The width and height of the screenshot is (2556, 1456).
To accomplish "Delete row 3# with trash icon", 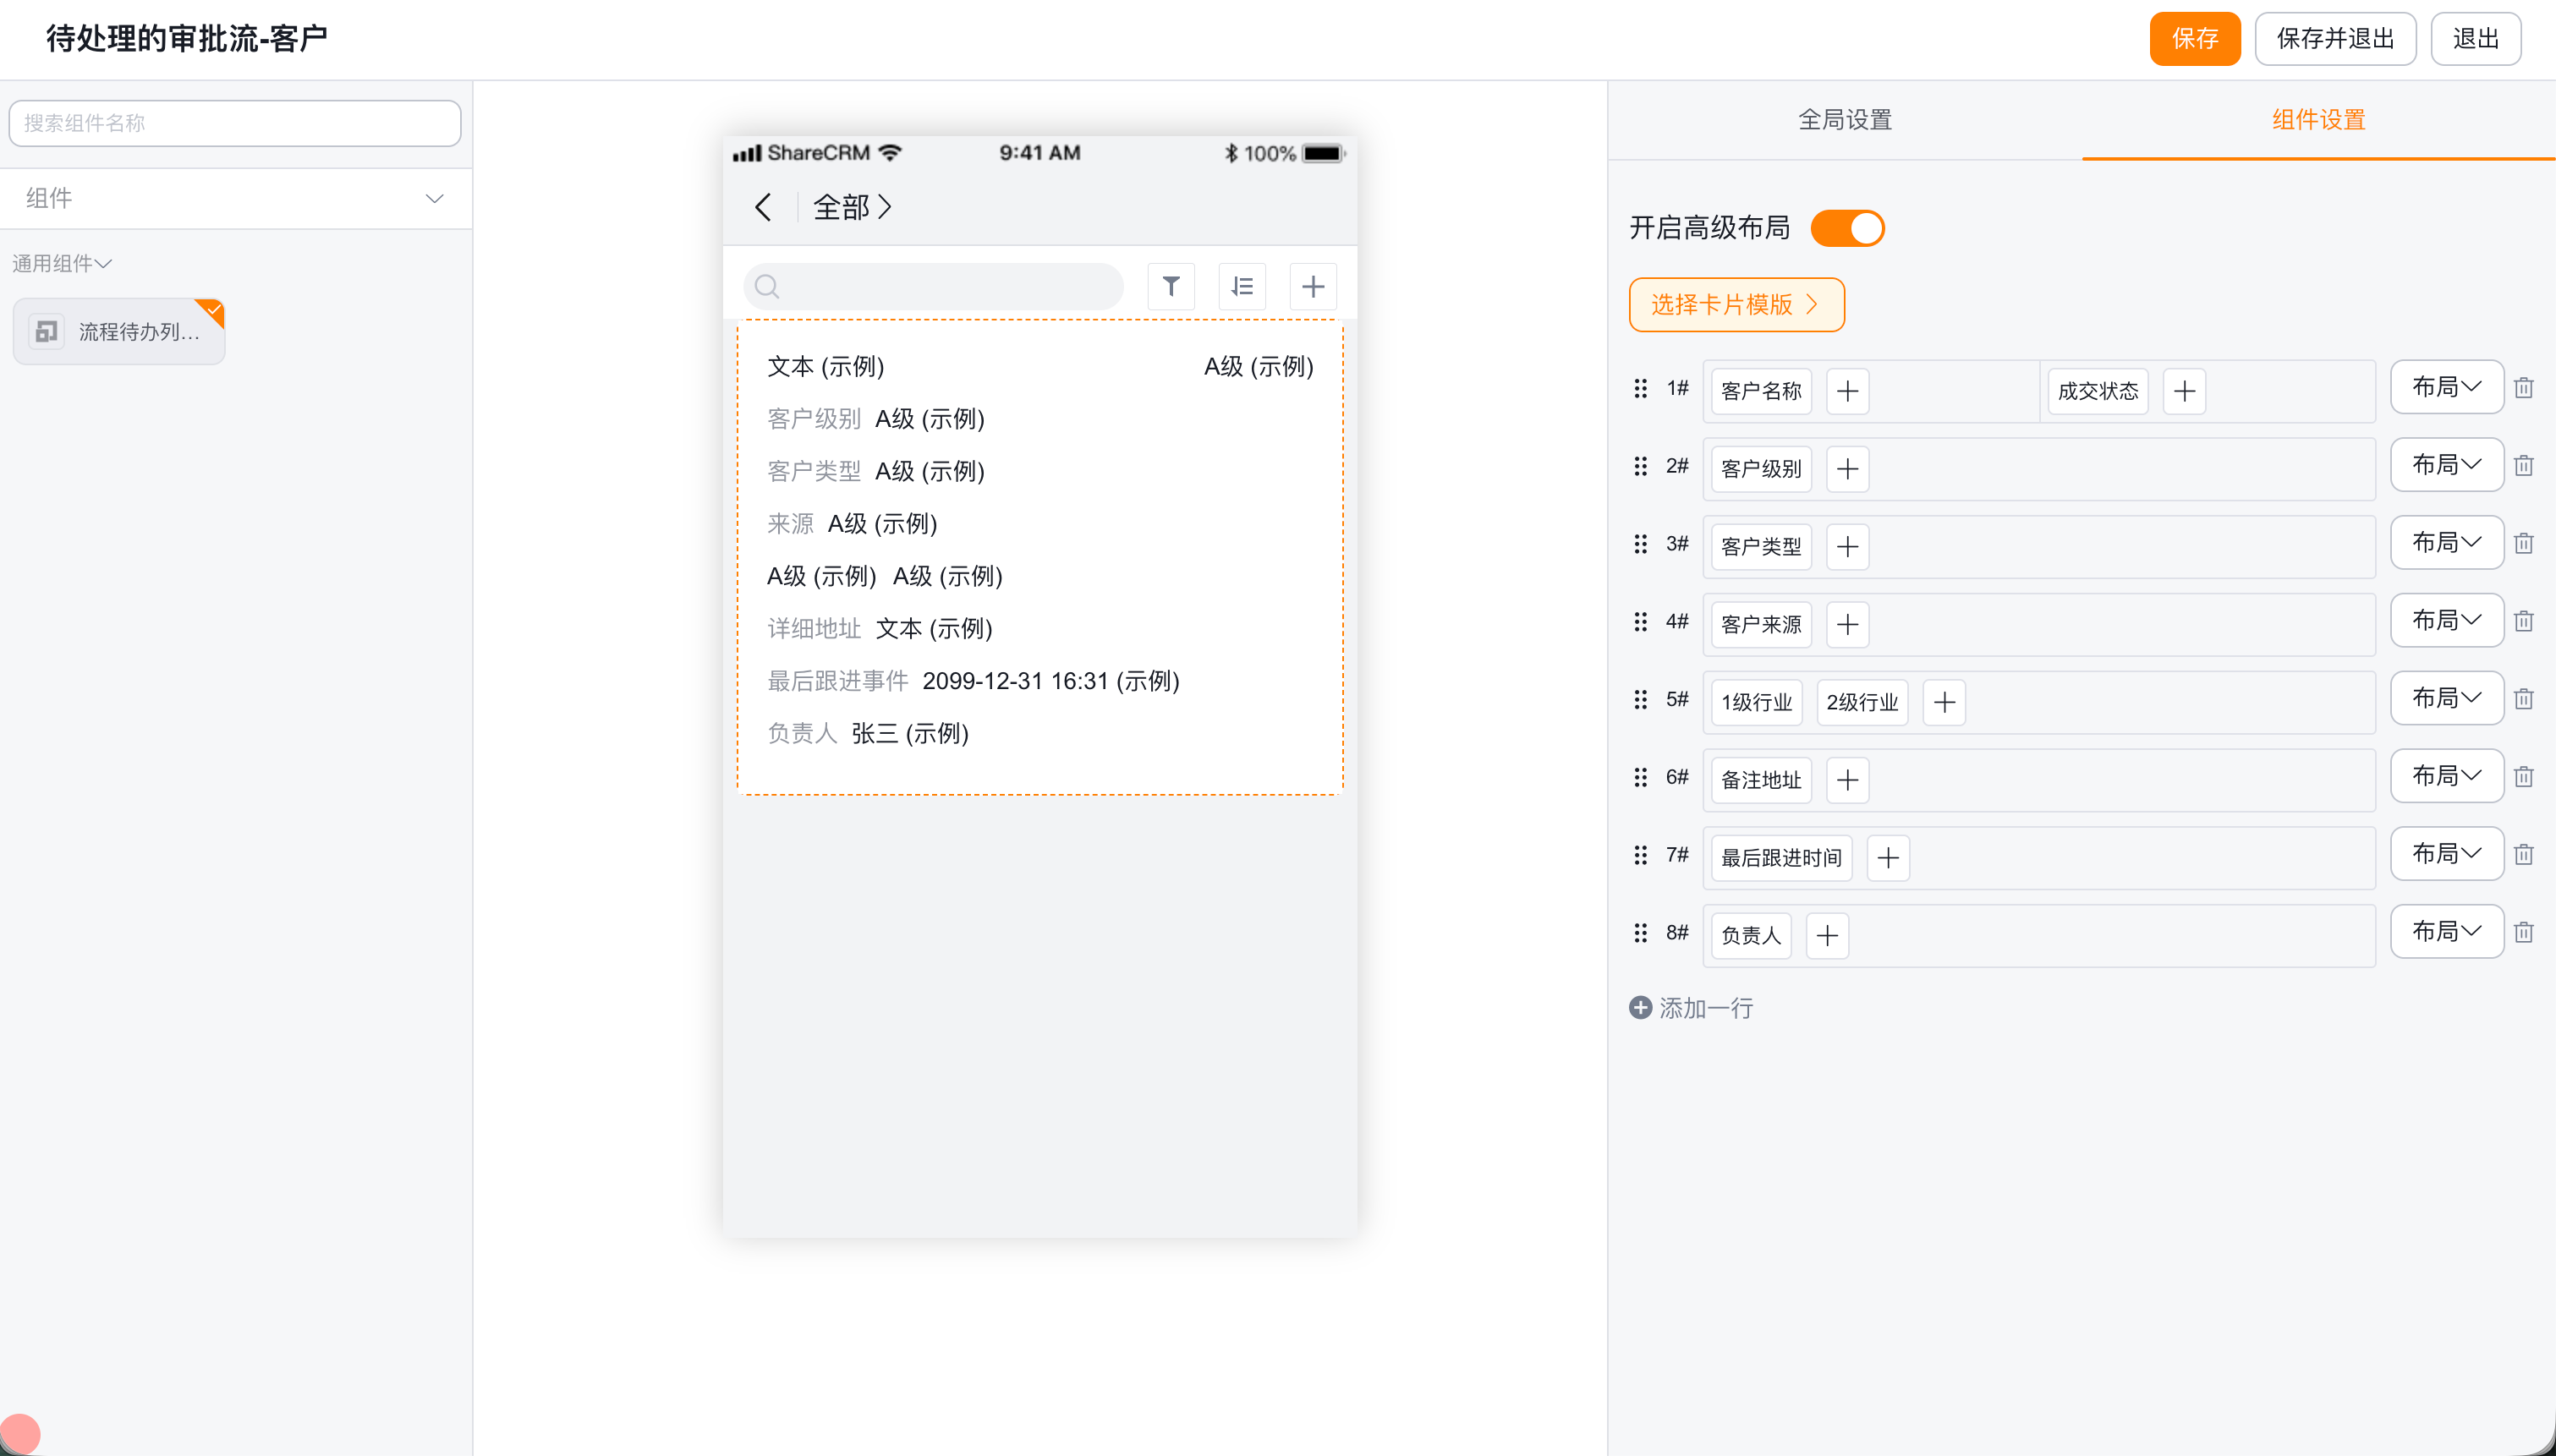I will point(2524,543).
